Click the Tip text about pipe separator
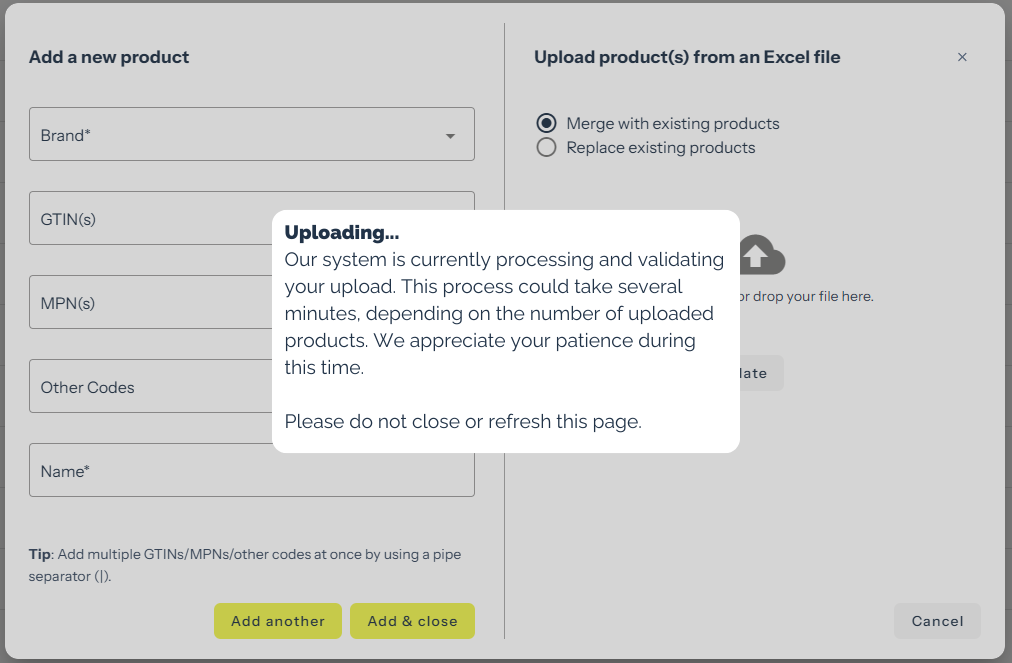Viewport: 1012px width, 663px height. pyautogui.click(x=245, y=565)
